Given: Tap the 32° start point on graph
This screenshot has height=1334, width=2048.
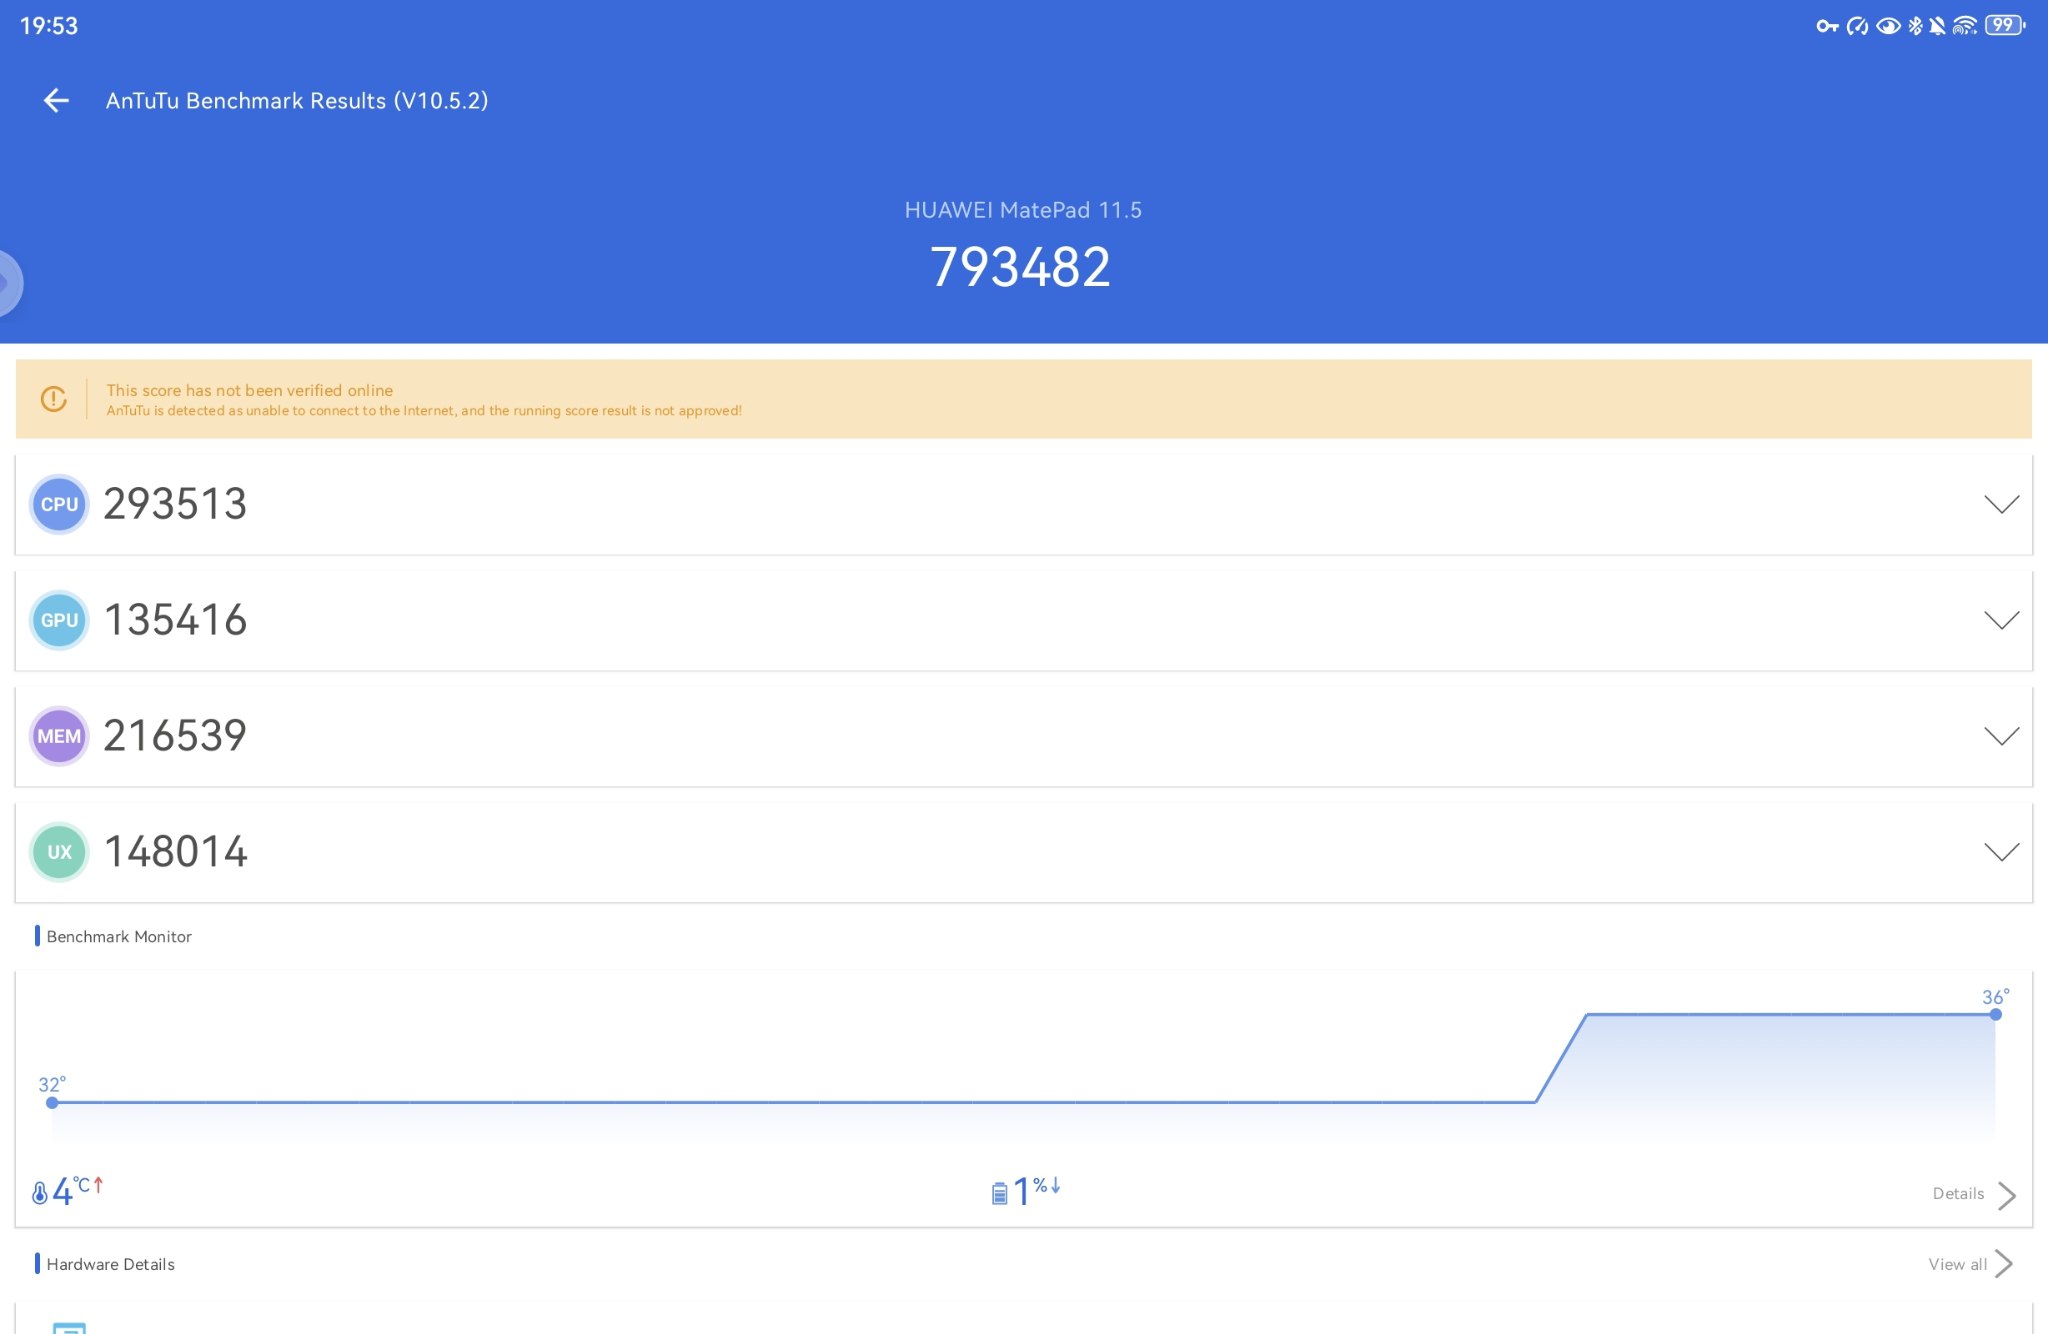Looking at the screenshot, I should (x=52, y=1102).
